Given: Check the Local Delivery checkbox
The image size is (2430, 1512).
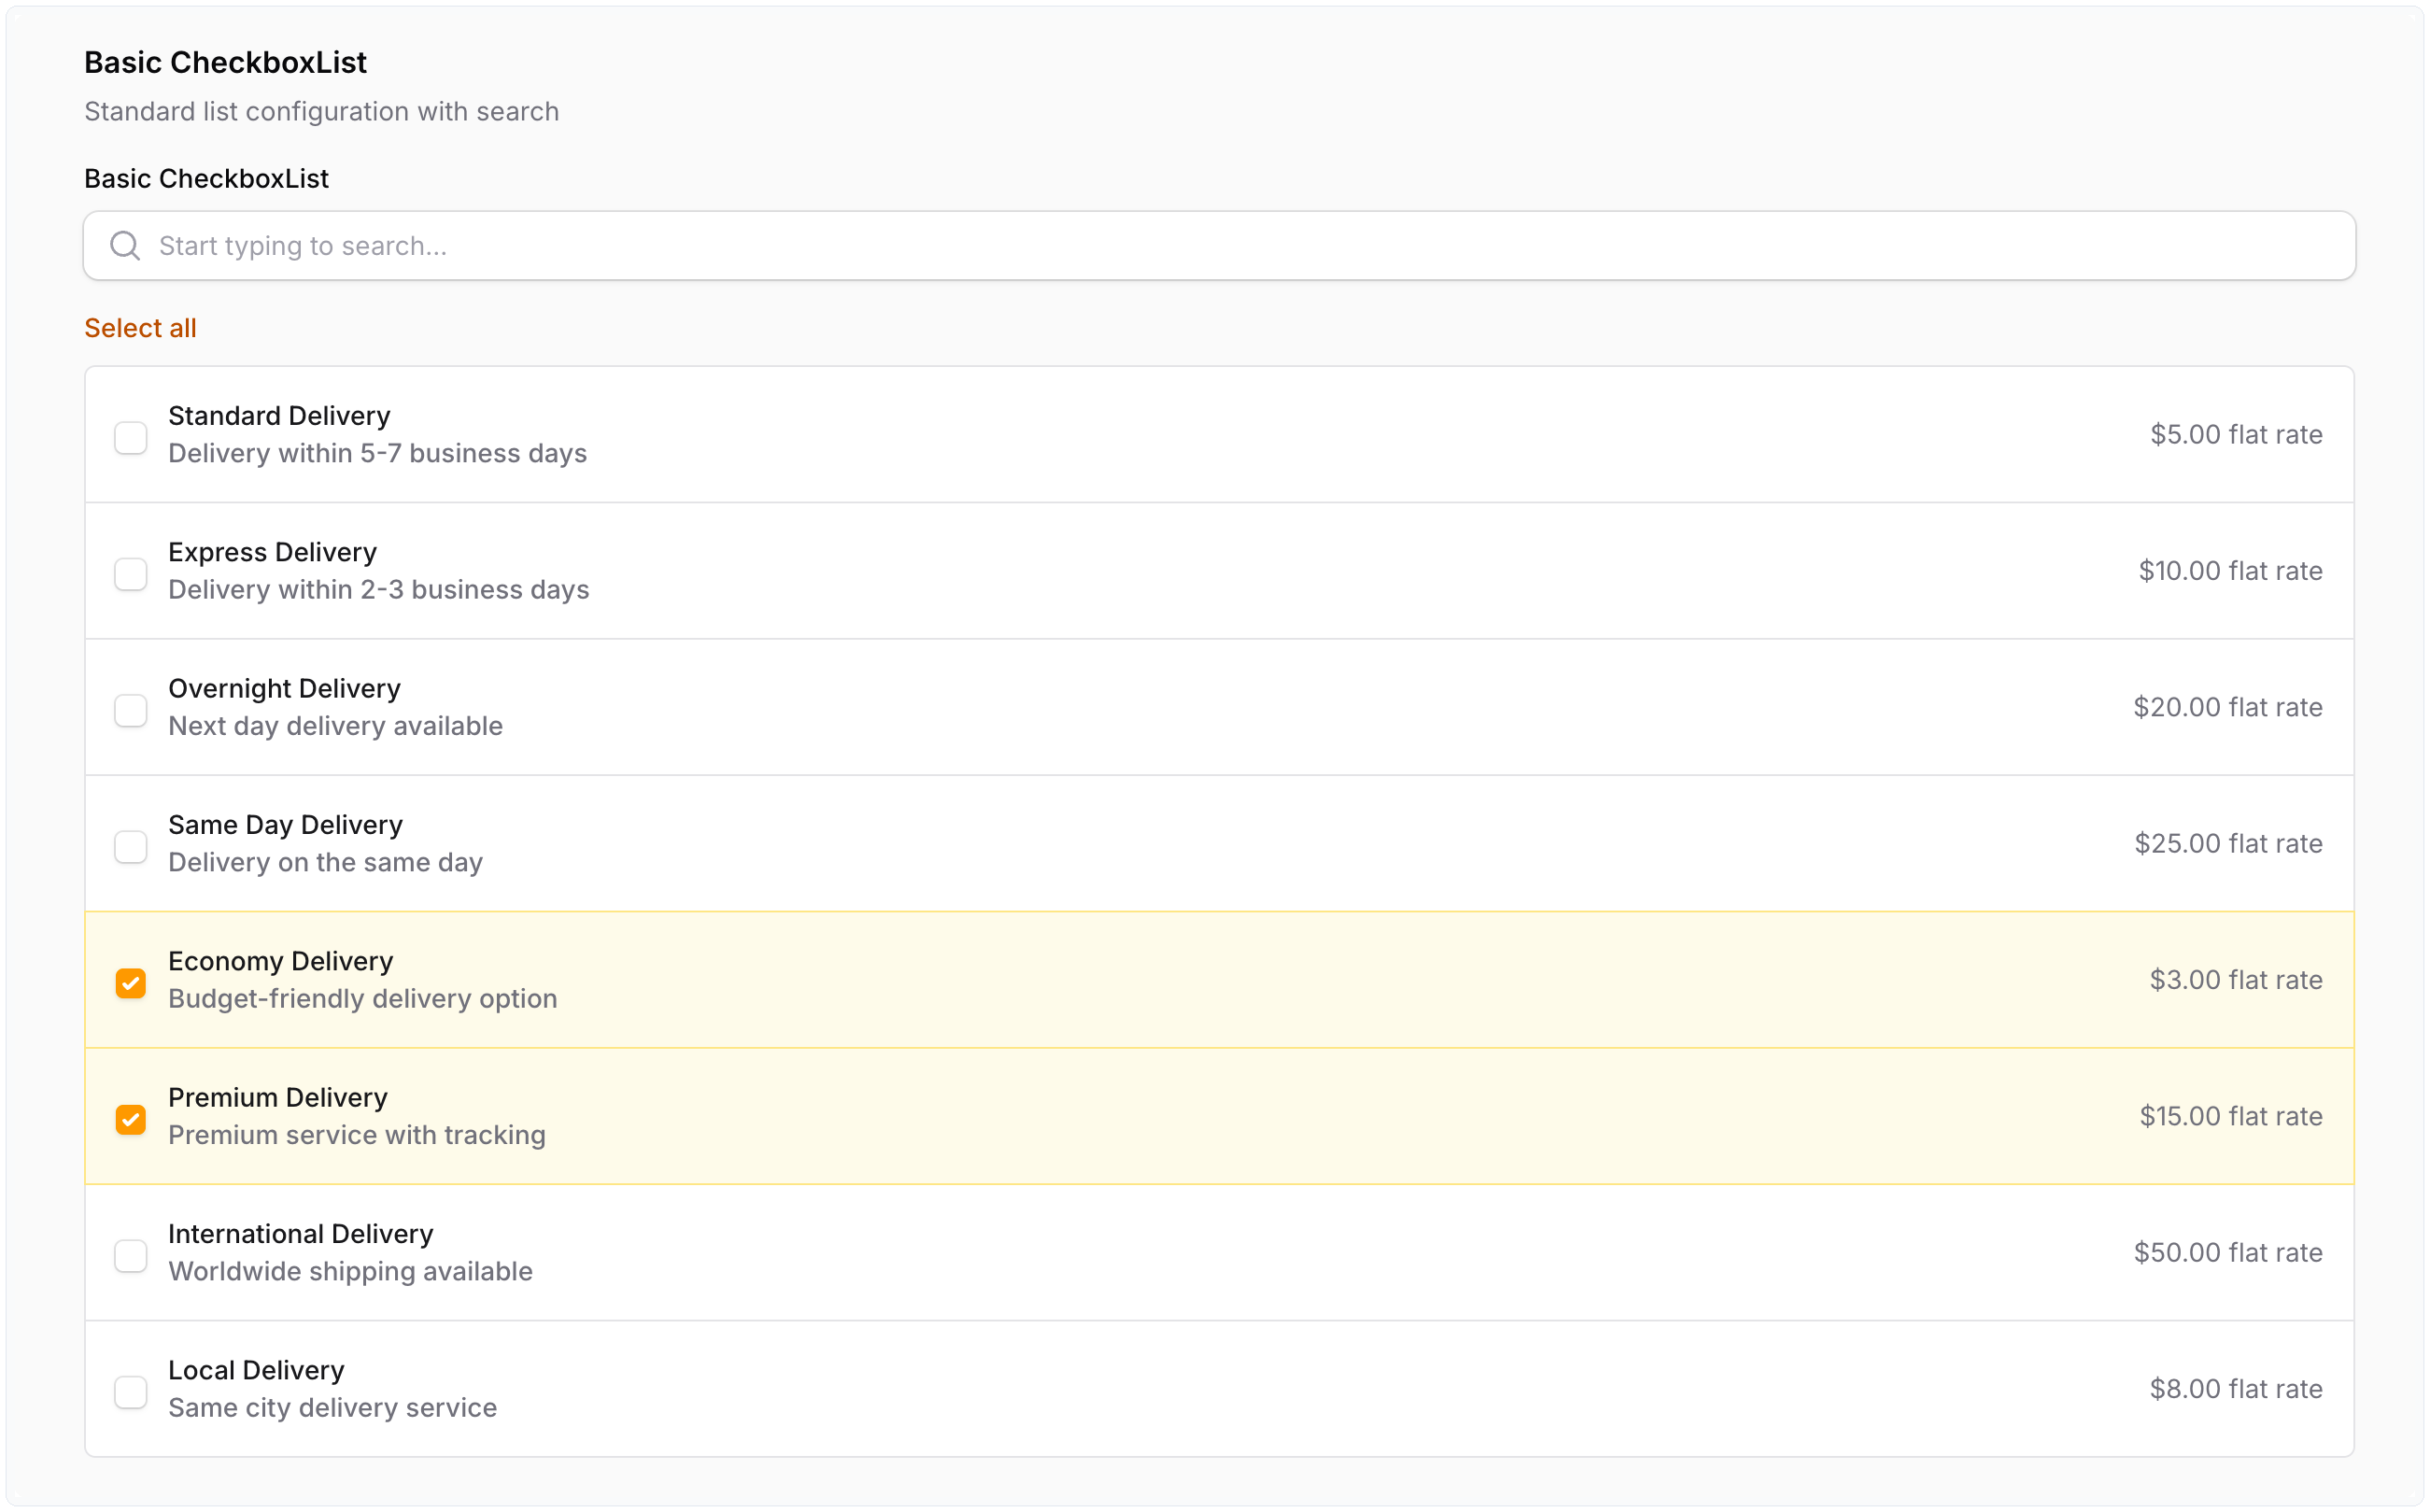Looking at the screenshot, I should pos(131,1391).
